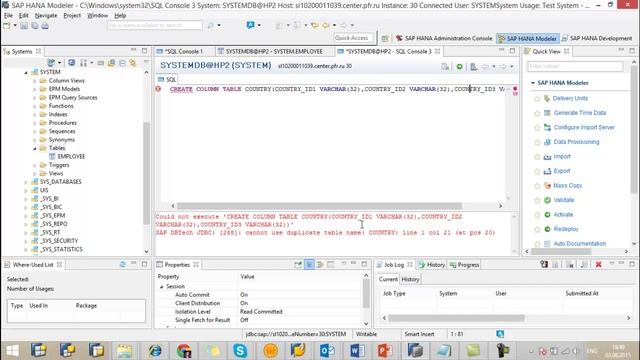
Task: Open PowerPoint from the taskbar
Action: click(x=385, y=351)
